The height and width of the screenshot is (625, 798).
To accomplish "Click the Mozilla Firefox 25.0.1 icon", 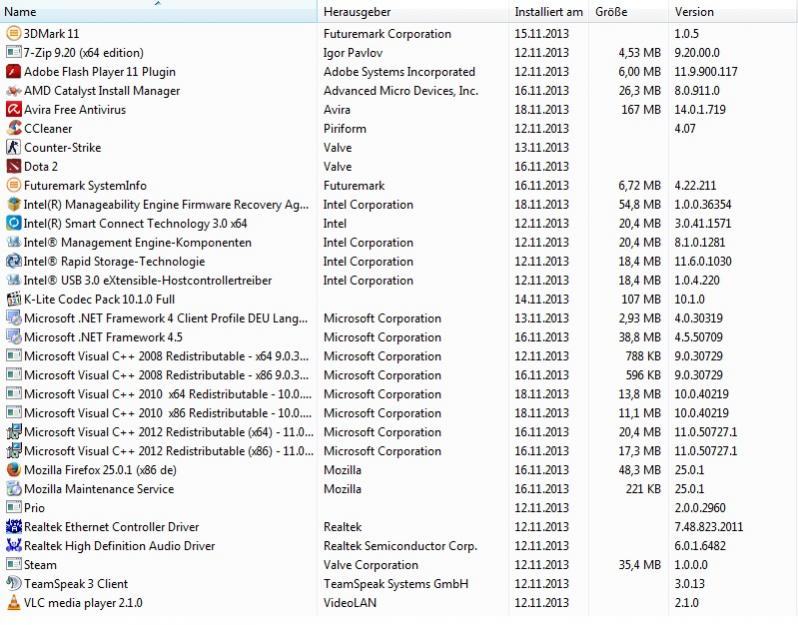I will 14,470.
